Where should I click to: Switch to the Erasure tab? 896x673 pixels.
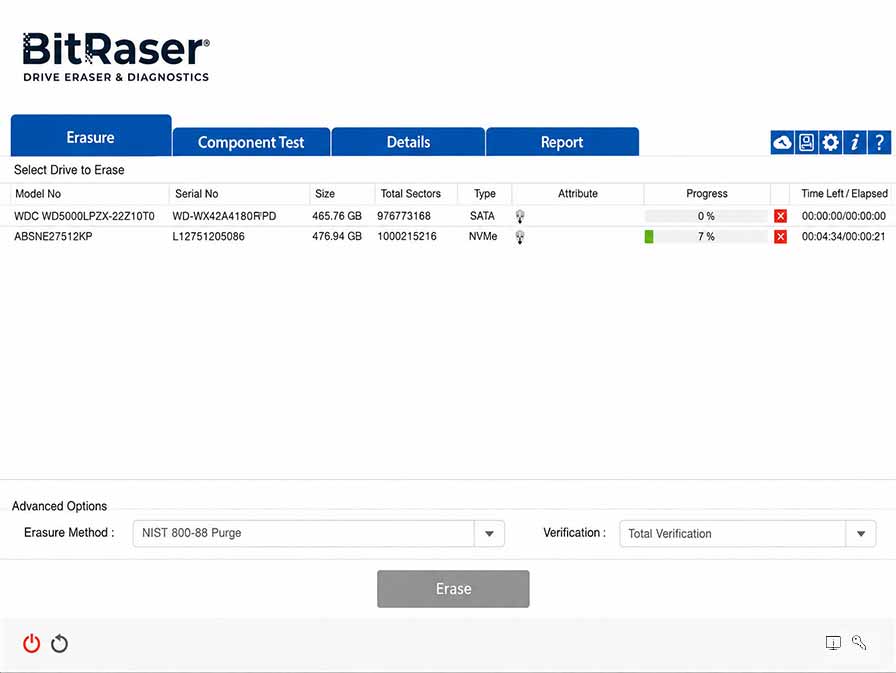[91, 136]
